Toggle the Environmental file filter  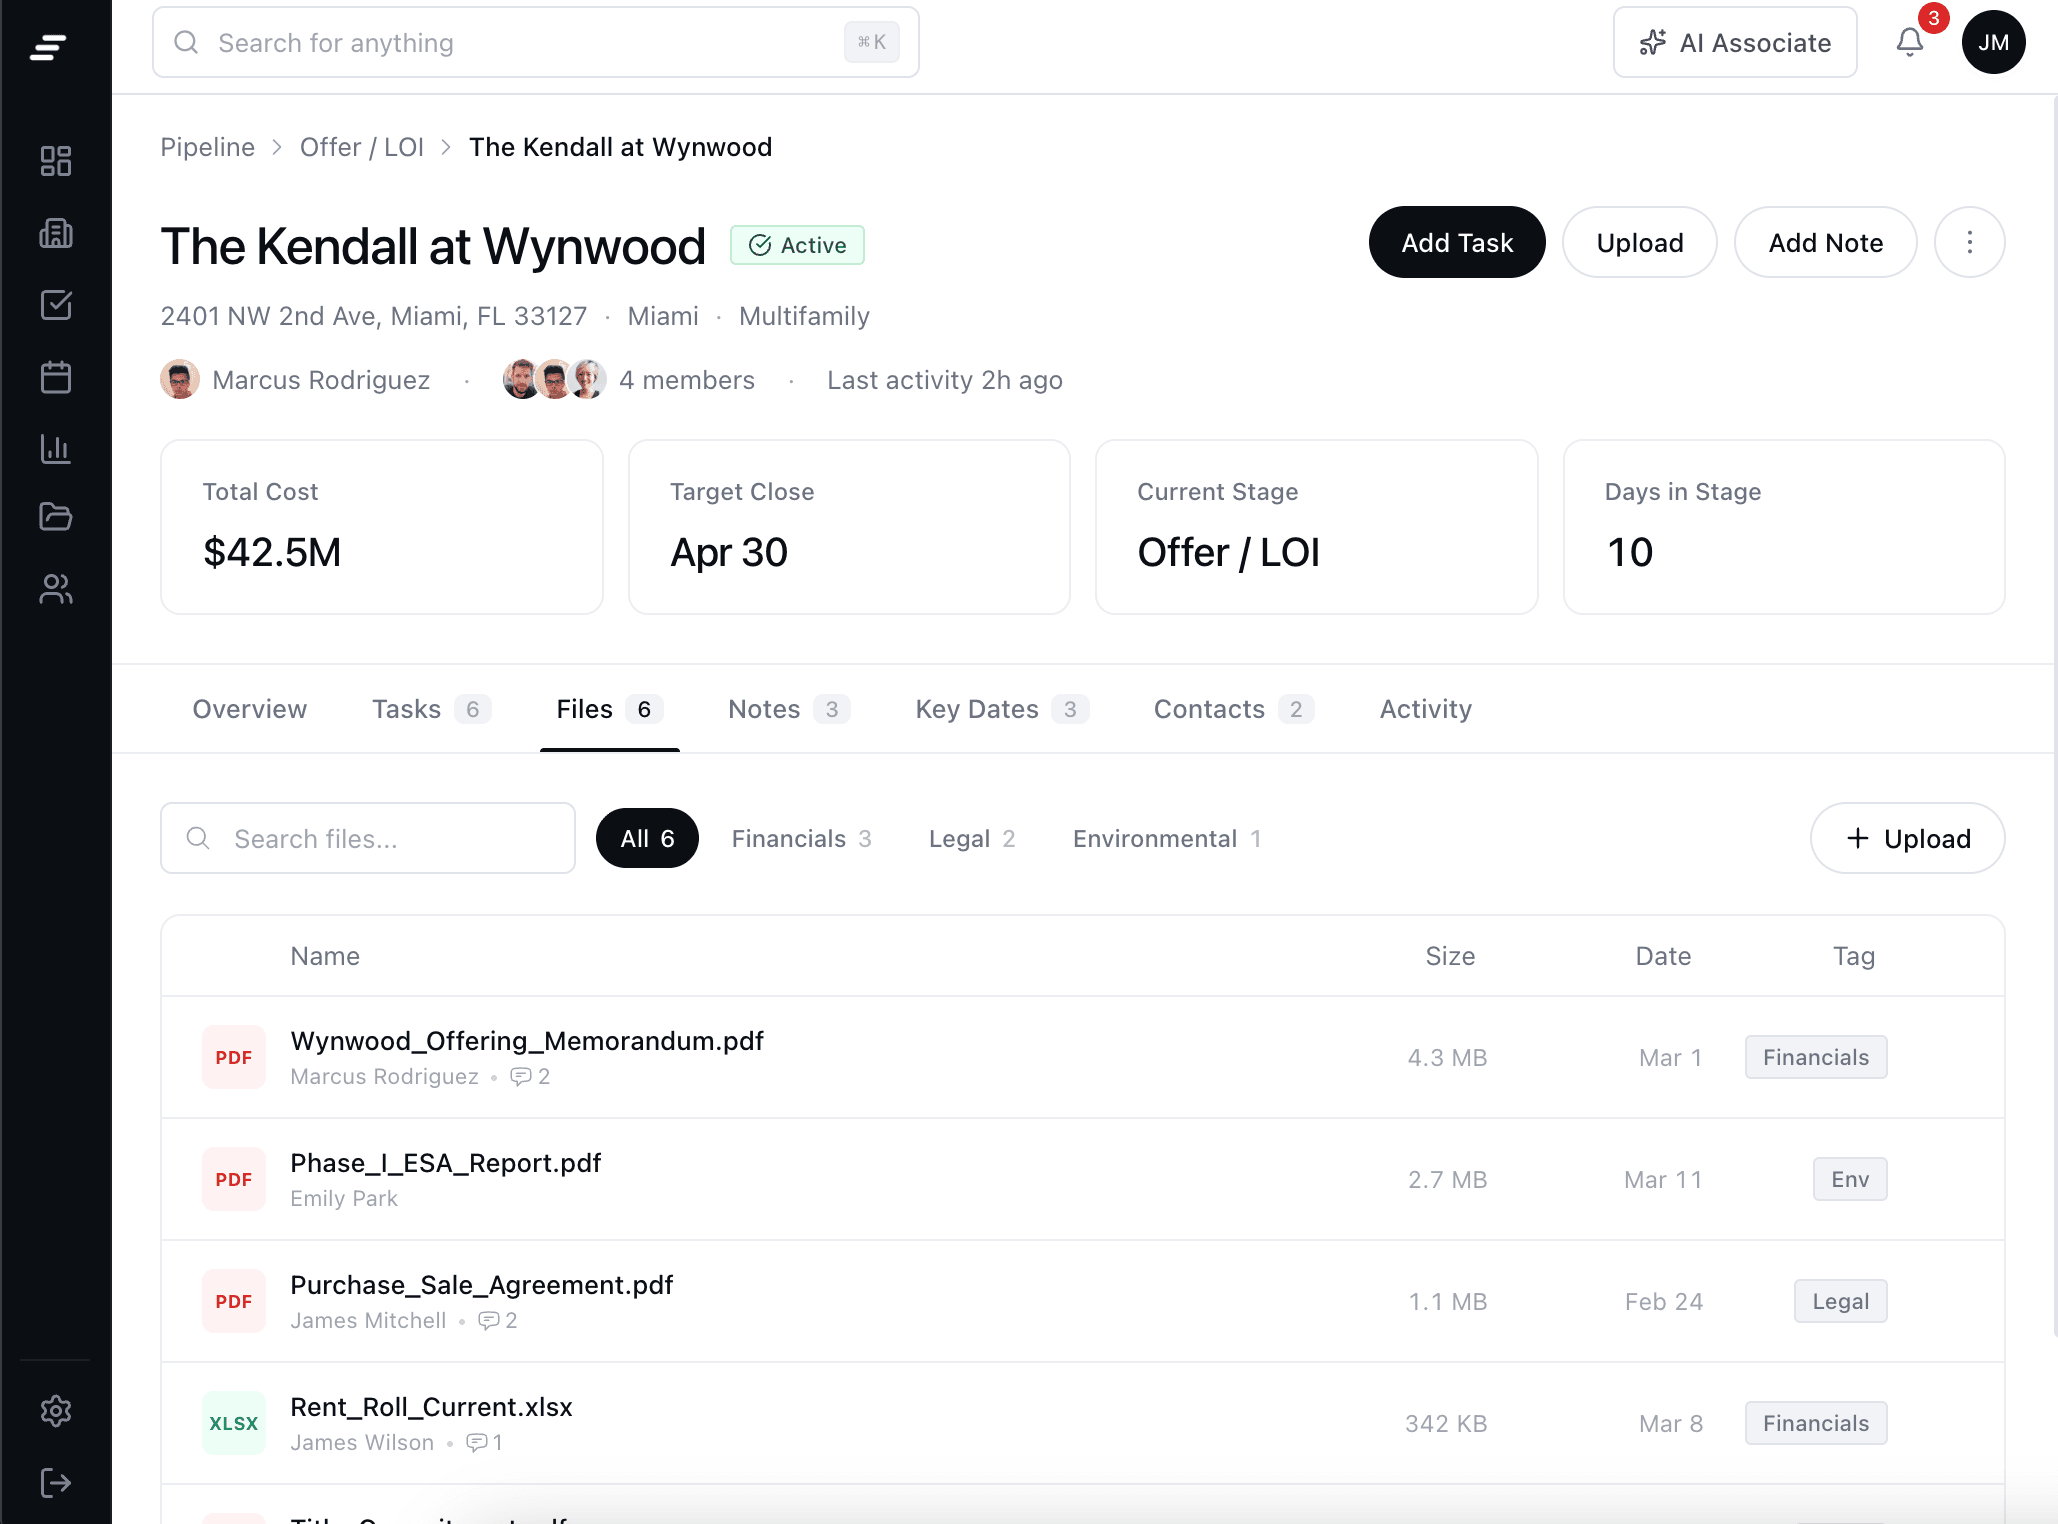(x=1166, y=838)
